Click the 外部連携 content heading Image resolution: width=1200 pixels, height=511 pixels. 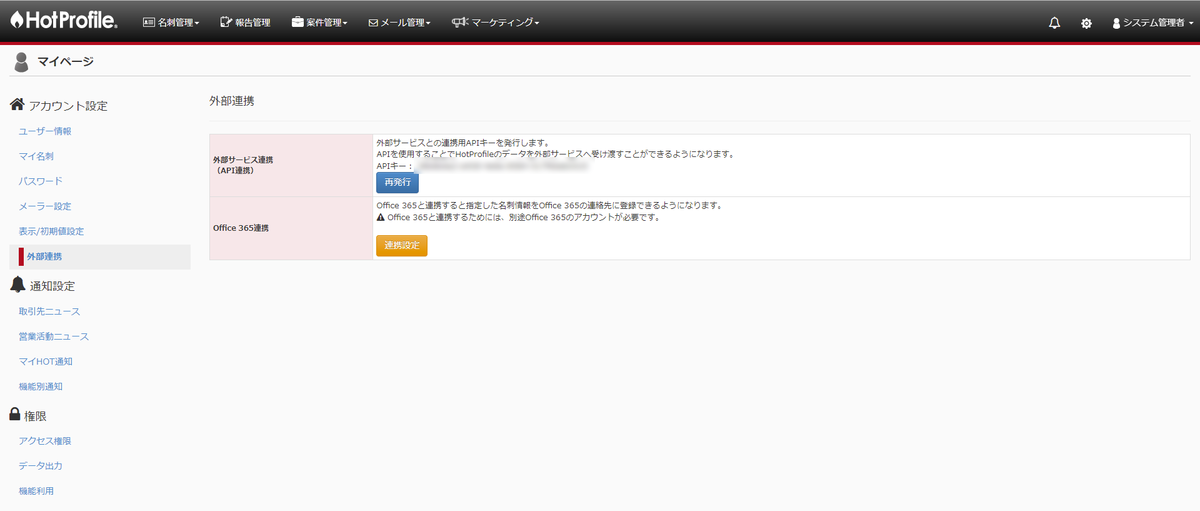point(231,101)
